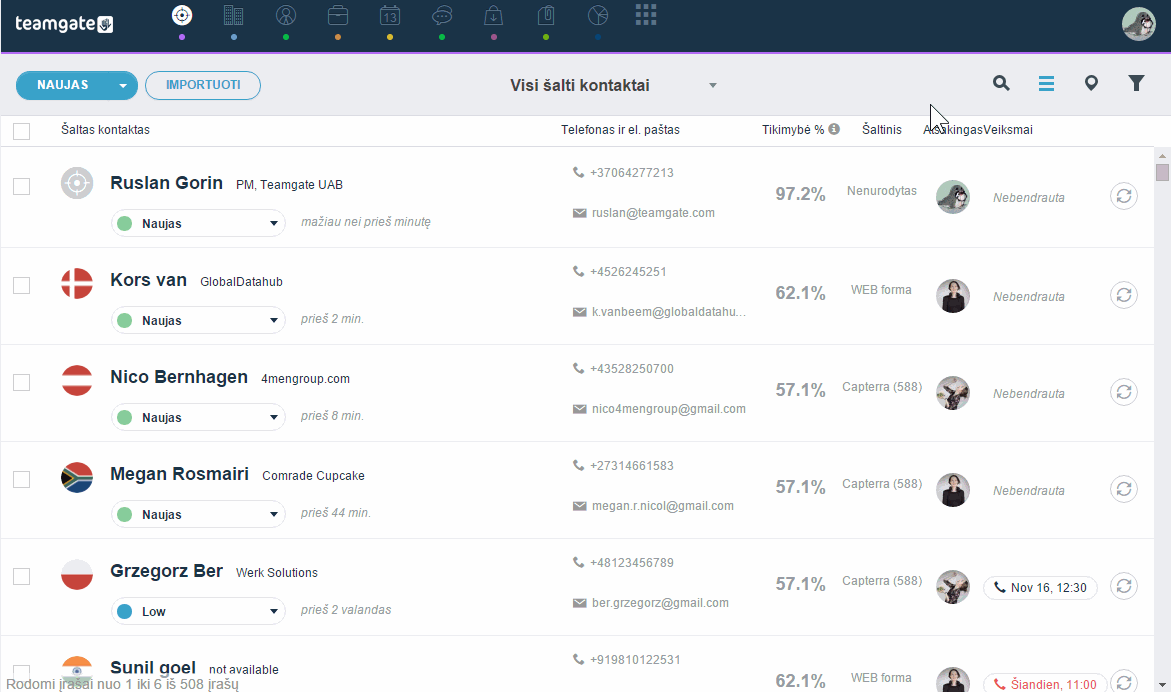Click the search magnifier icon
Viewport: 1171px width, 692px height.
tap(1001, 84)
